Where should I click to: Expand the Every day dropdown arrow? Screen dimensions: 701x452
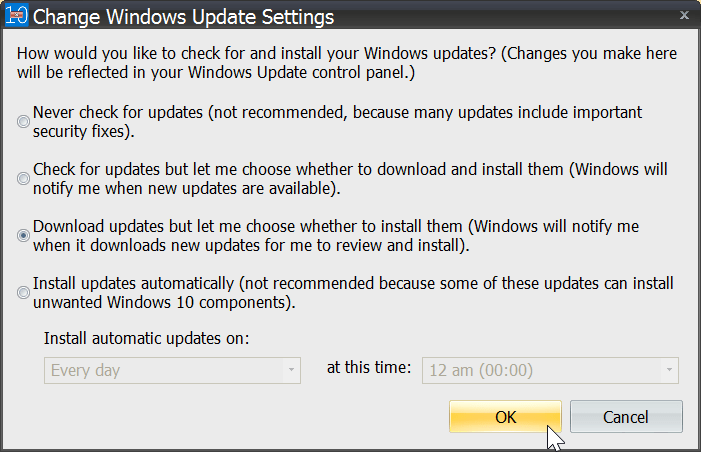[291, 370]
